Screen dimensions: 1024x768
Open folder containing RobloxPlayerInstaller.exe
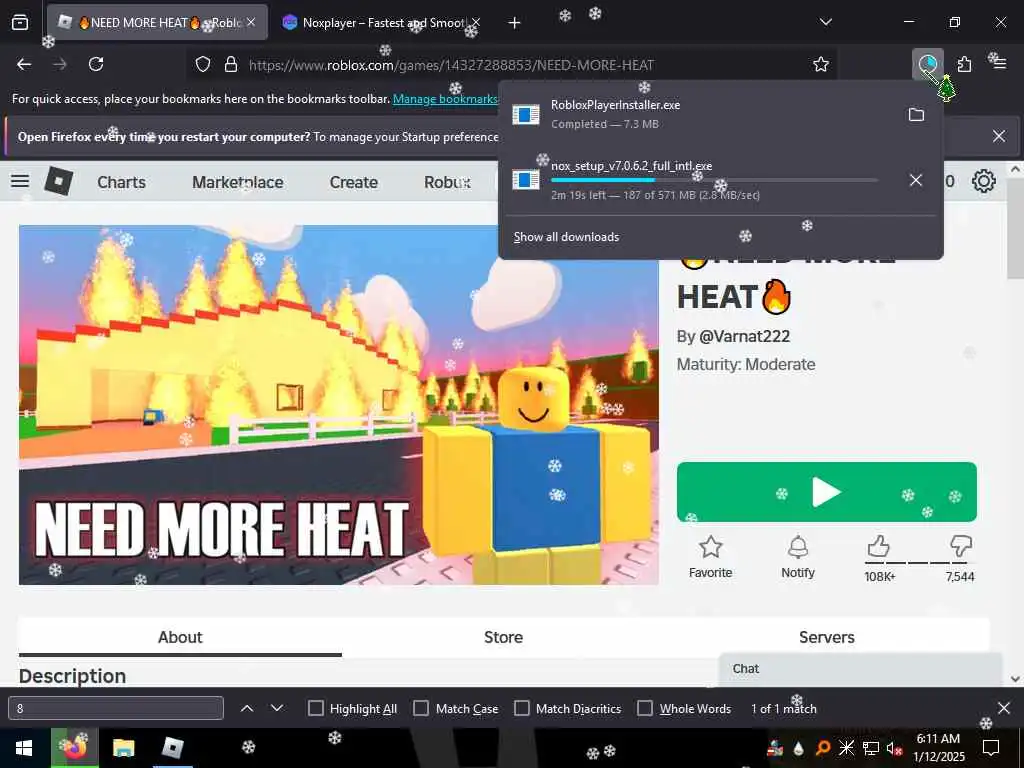(916, 114)
